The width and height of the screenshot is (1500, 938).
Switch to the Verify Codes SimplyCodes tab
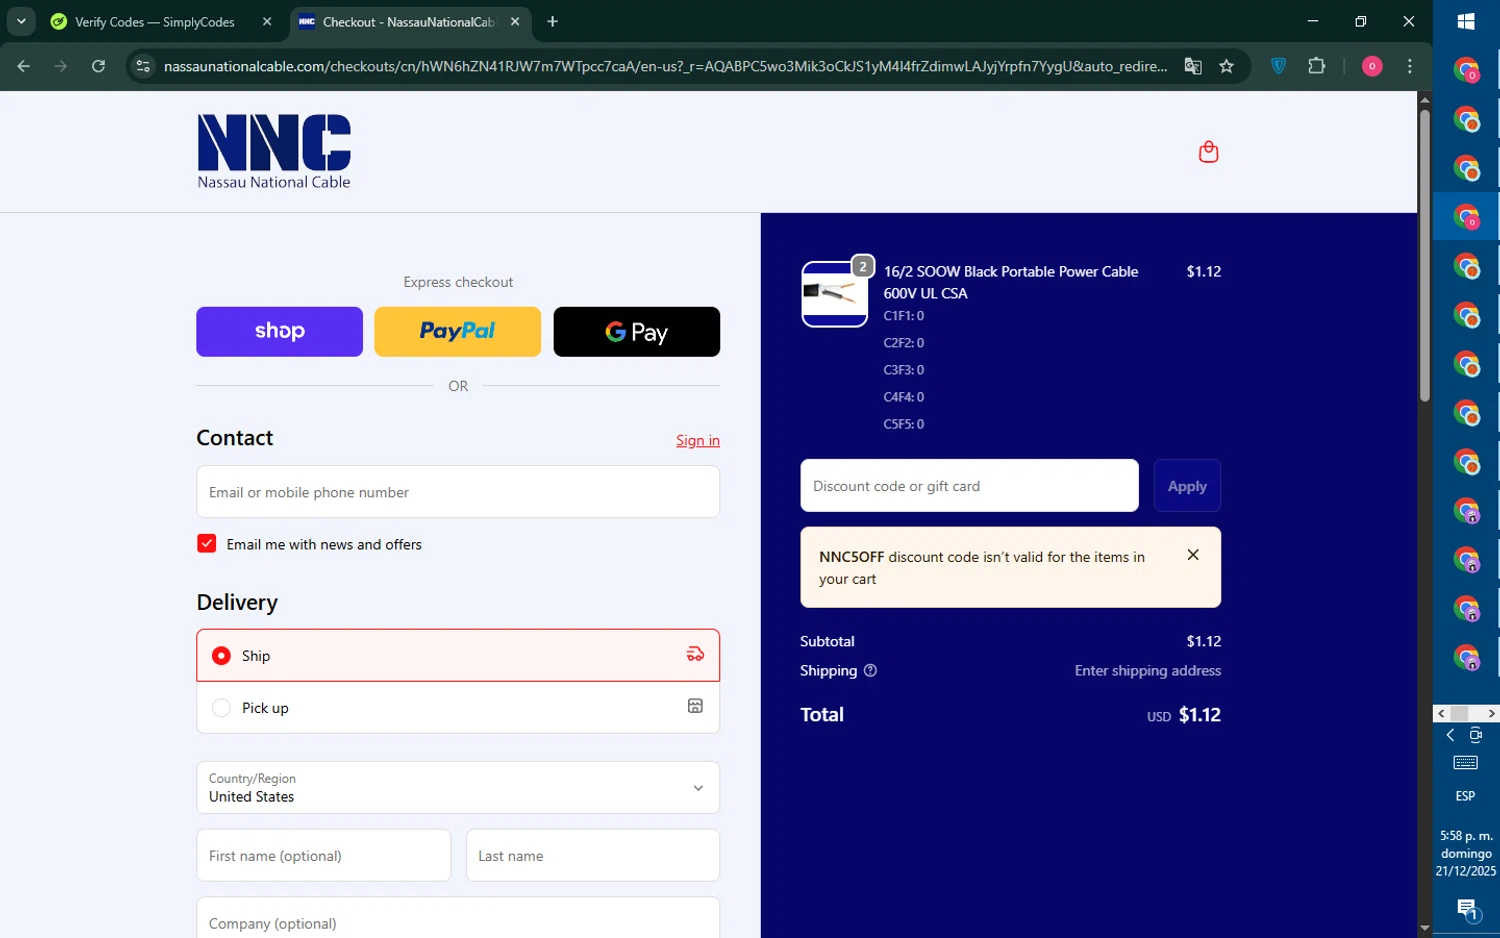(x=160, y=21)
